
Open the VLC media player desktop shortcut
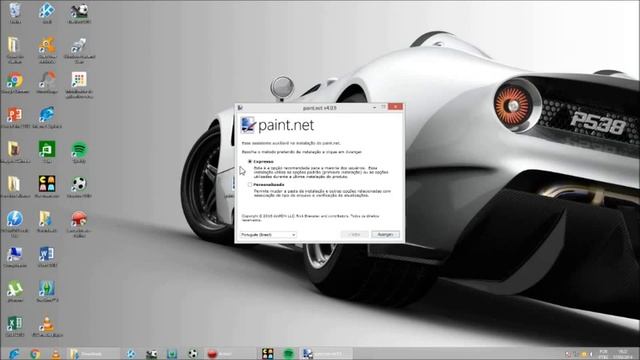coord(47,326)
